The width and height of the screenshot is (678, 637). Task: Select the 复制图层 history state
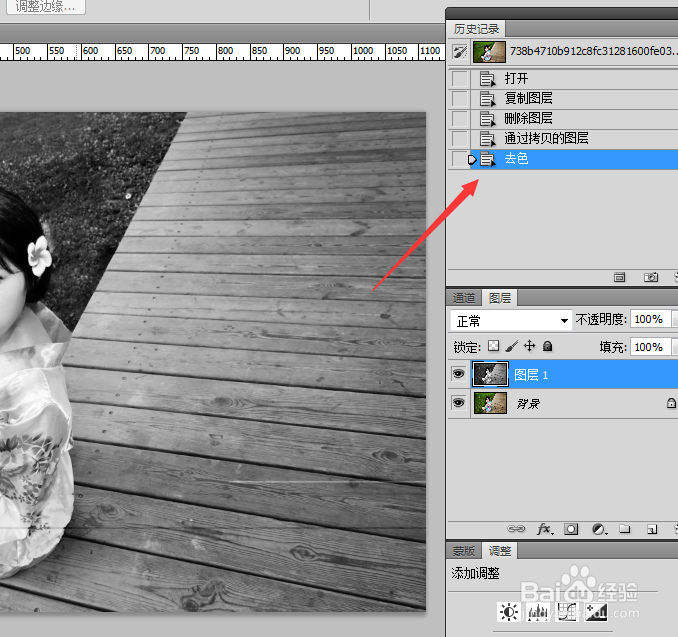tap(574, 99)
